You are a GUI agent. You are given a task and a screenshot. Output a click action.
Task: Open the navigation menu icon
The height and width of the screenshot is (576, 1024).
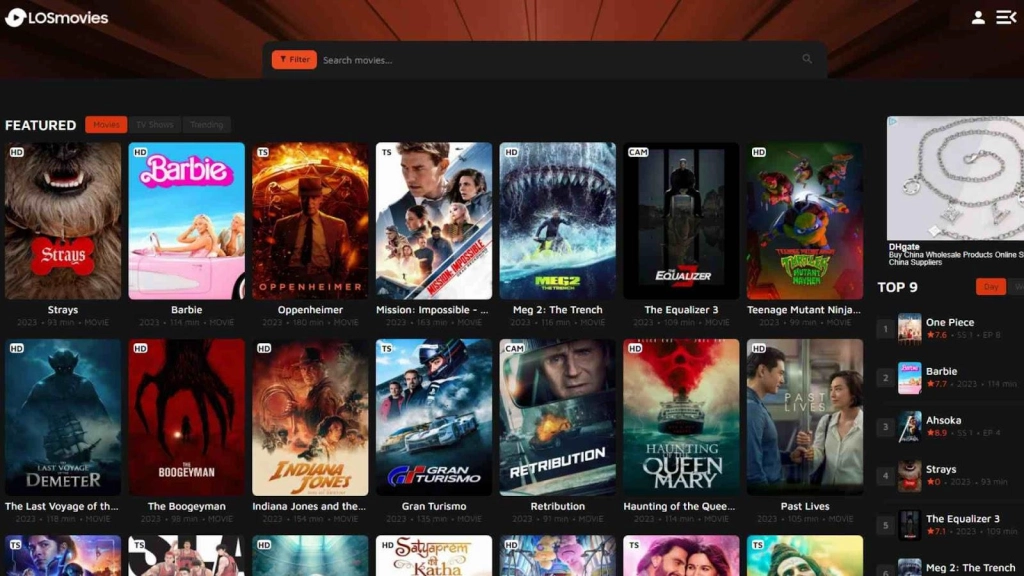coord(1006,16)
